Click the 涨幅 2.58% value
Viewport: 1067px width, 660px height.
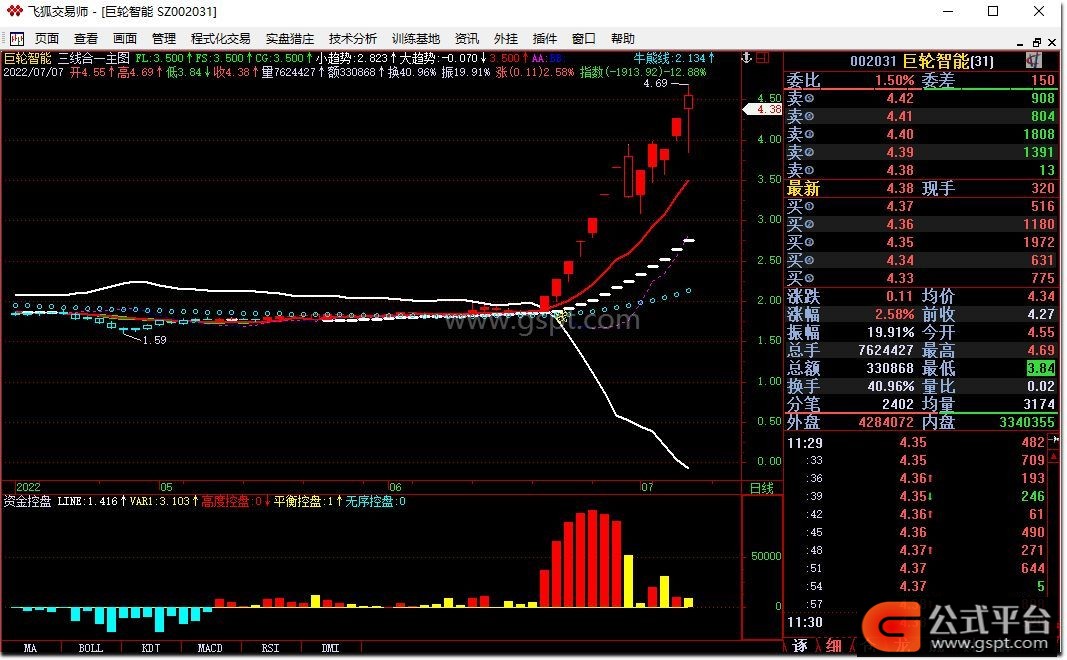[x=894, y=314]
